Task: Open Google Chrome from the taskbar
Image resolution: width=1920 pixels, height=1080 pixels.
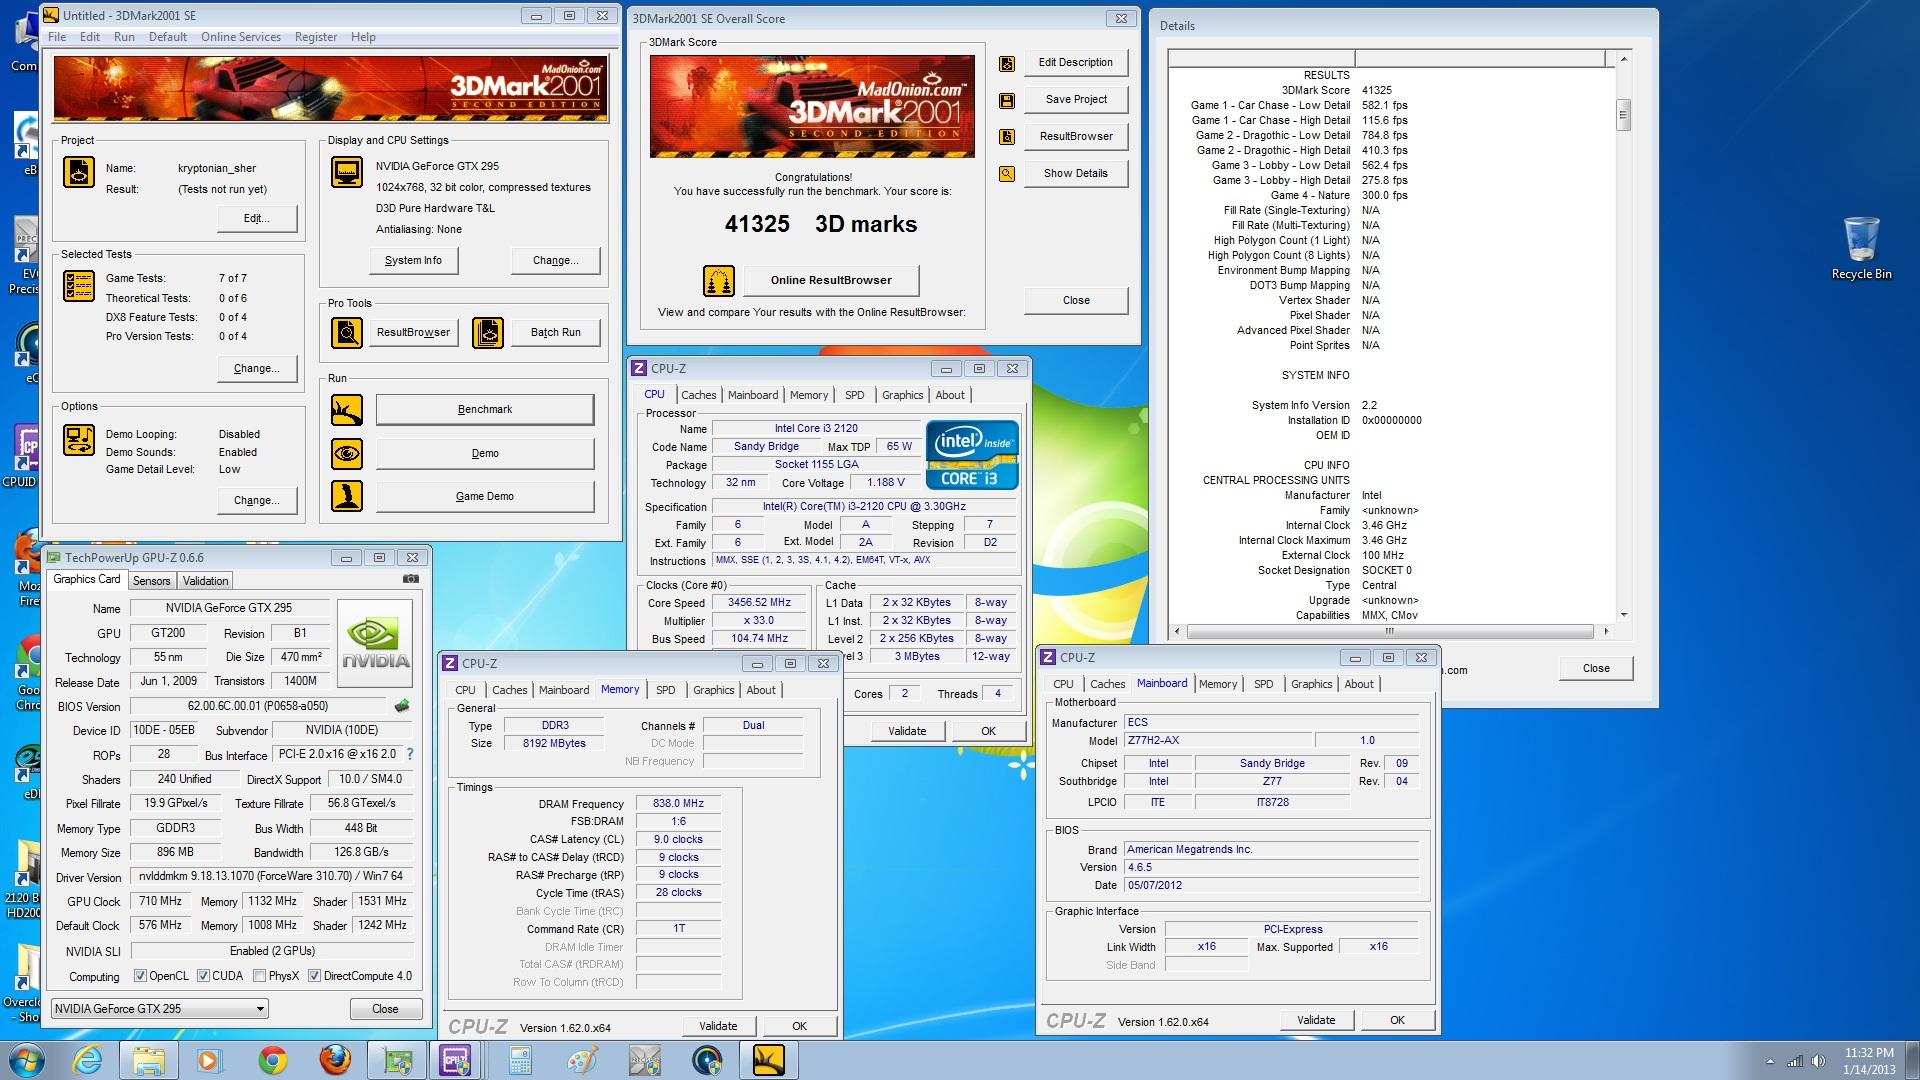Action: pyautogui.click(x=273, y=1060)
